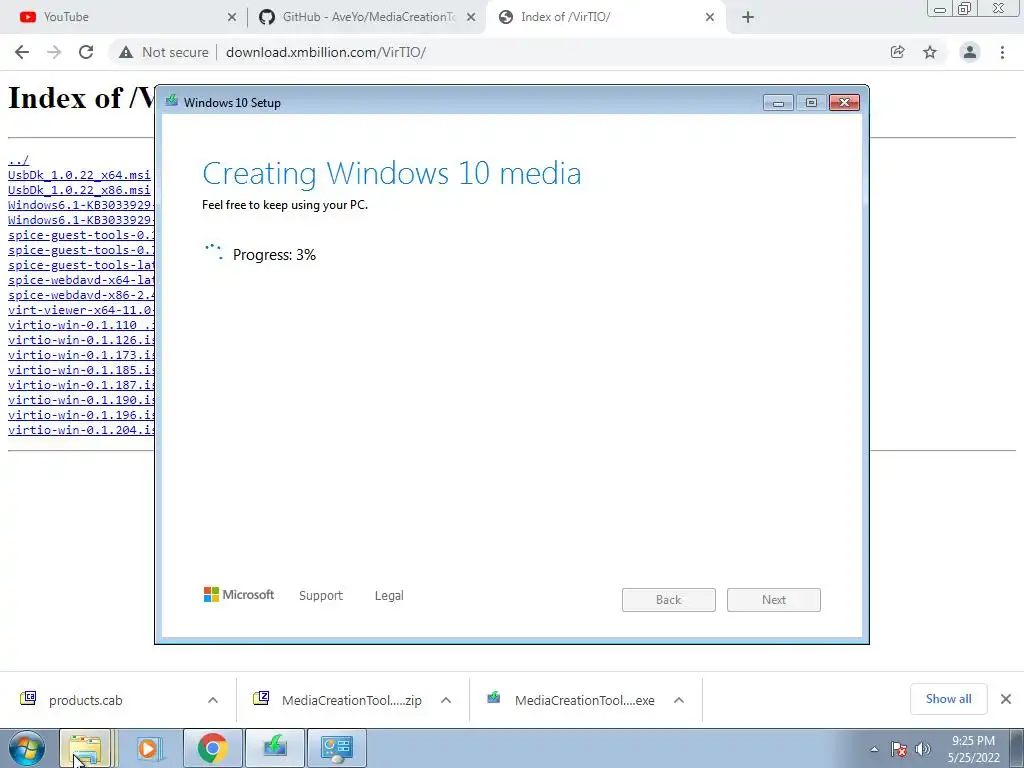
Task: Click the volume speaker tray icon
Action: tap(923, 749)
